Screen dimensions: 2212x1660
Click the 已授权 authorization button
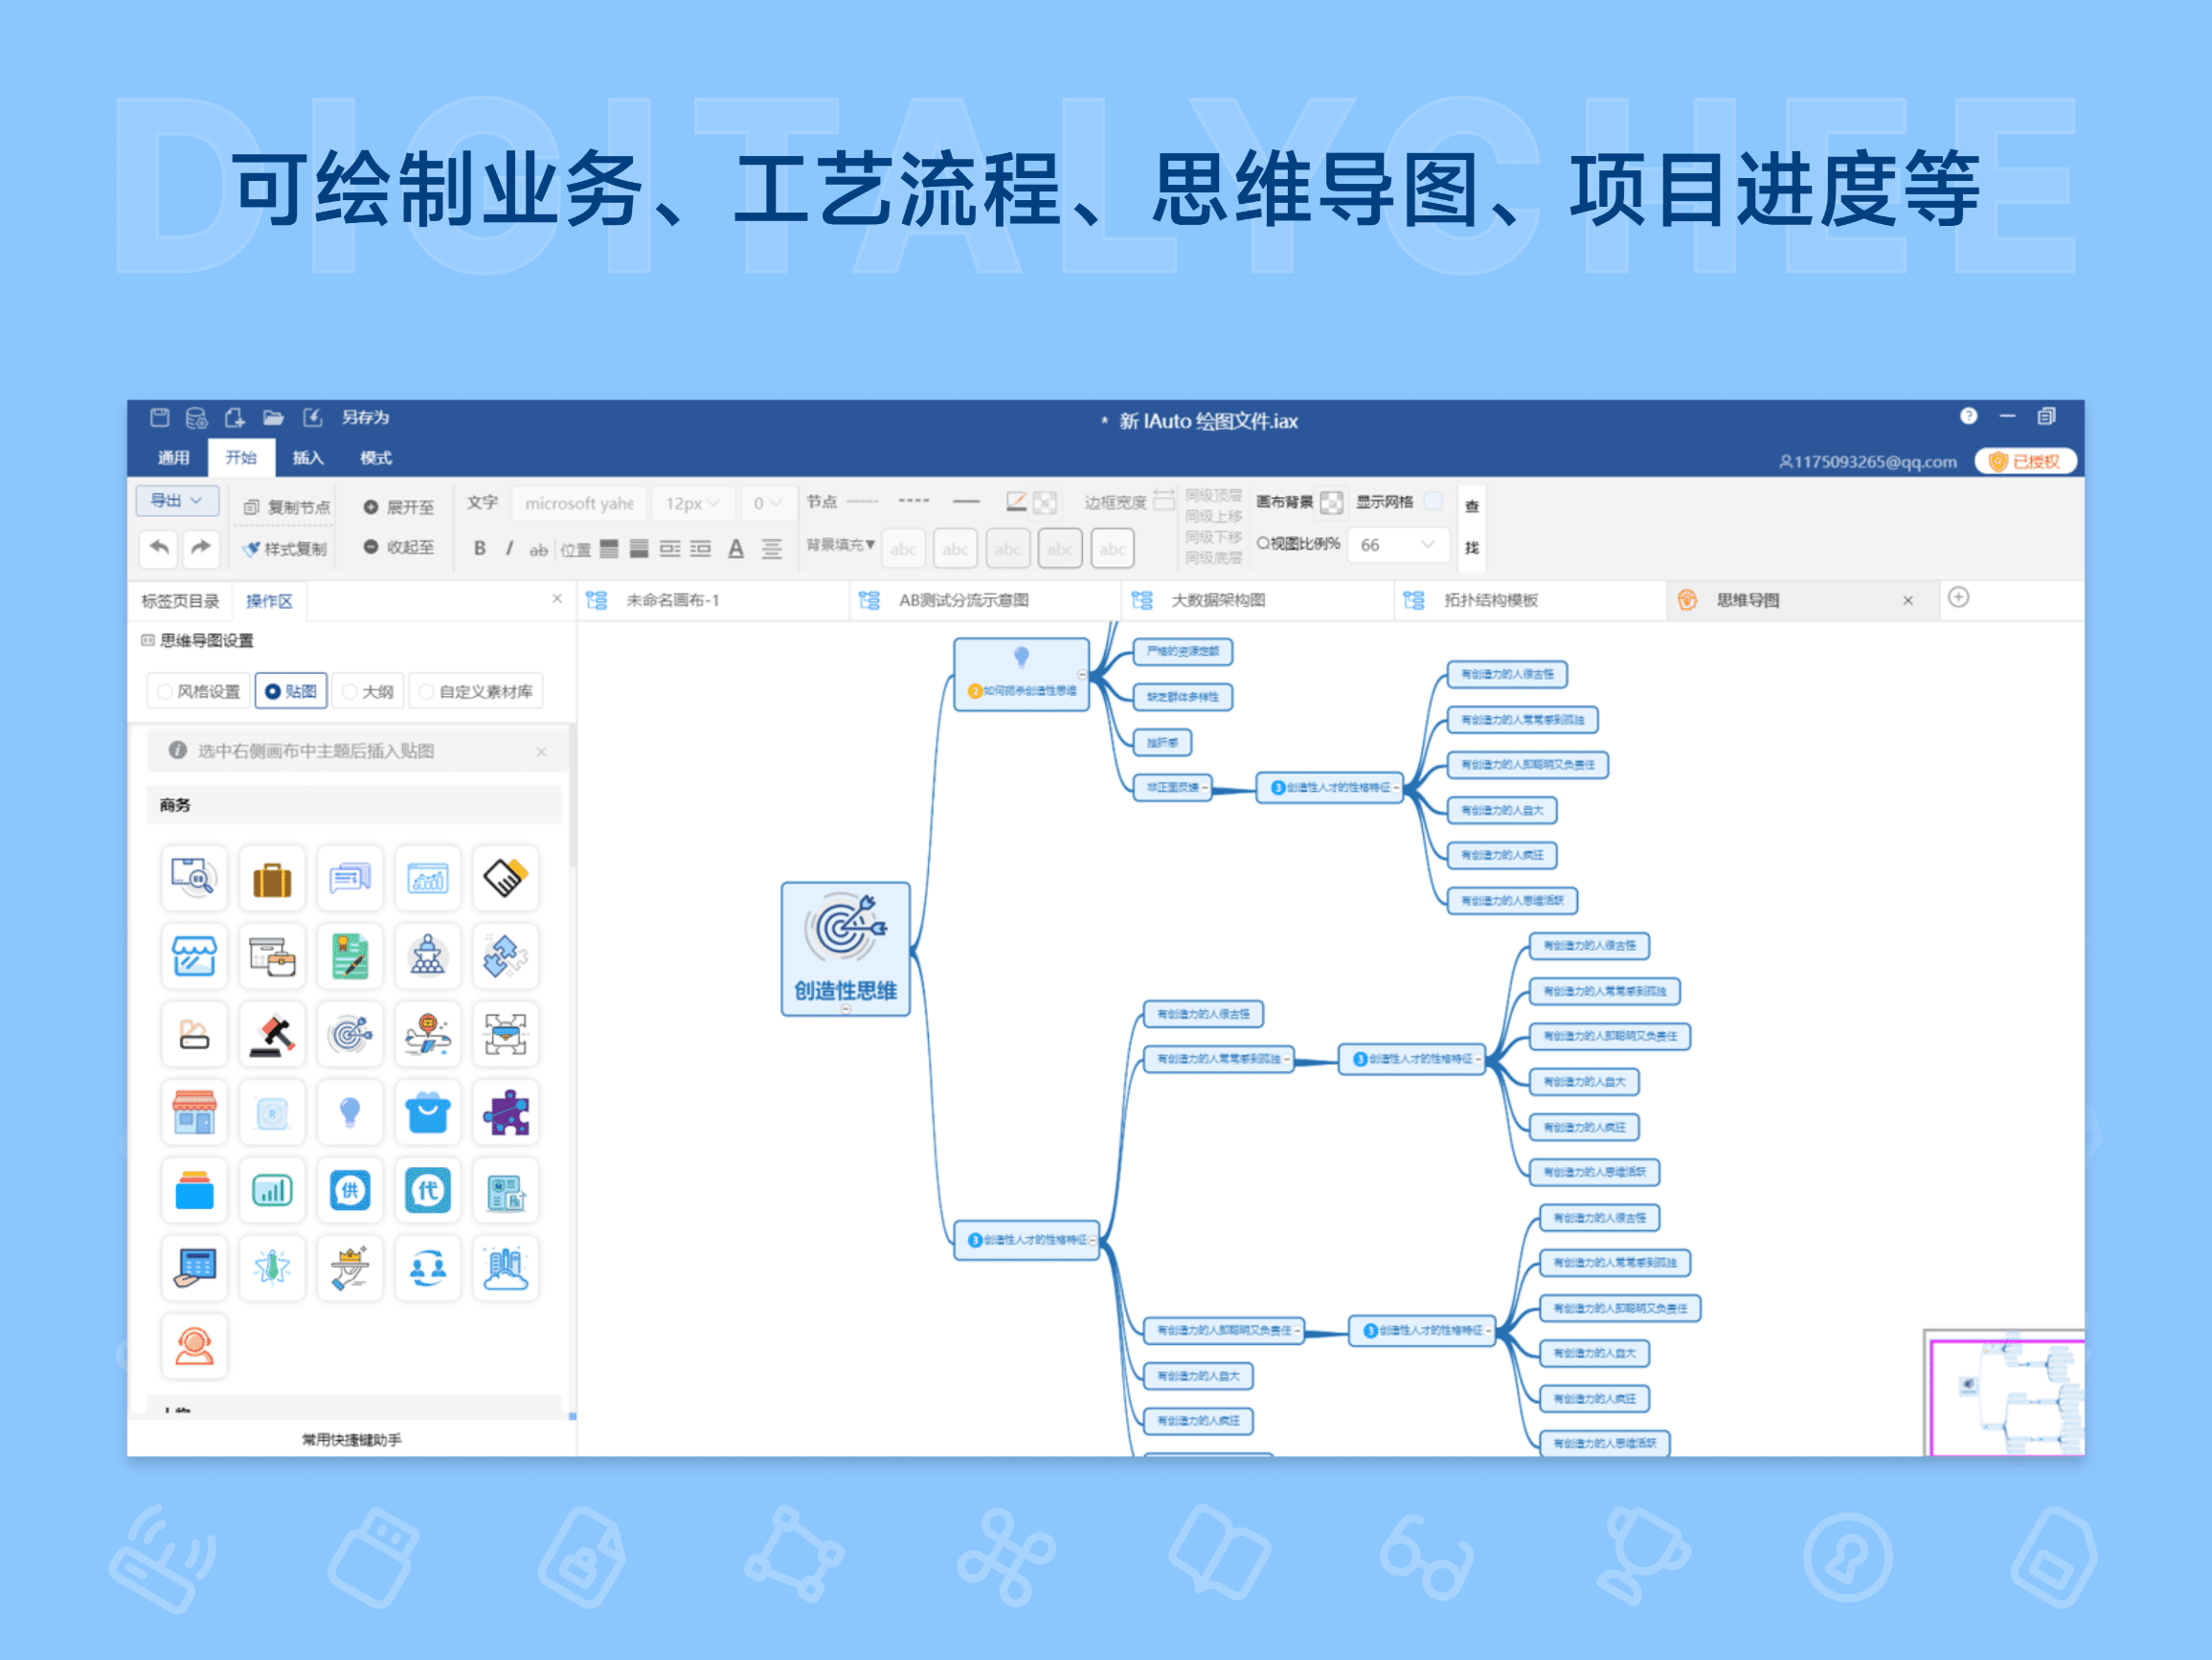click(2026, 460)
